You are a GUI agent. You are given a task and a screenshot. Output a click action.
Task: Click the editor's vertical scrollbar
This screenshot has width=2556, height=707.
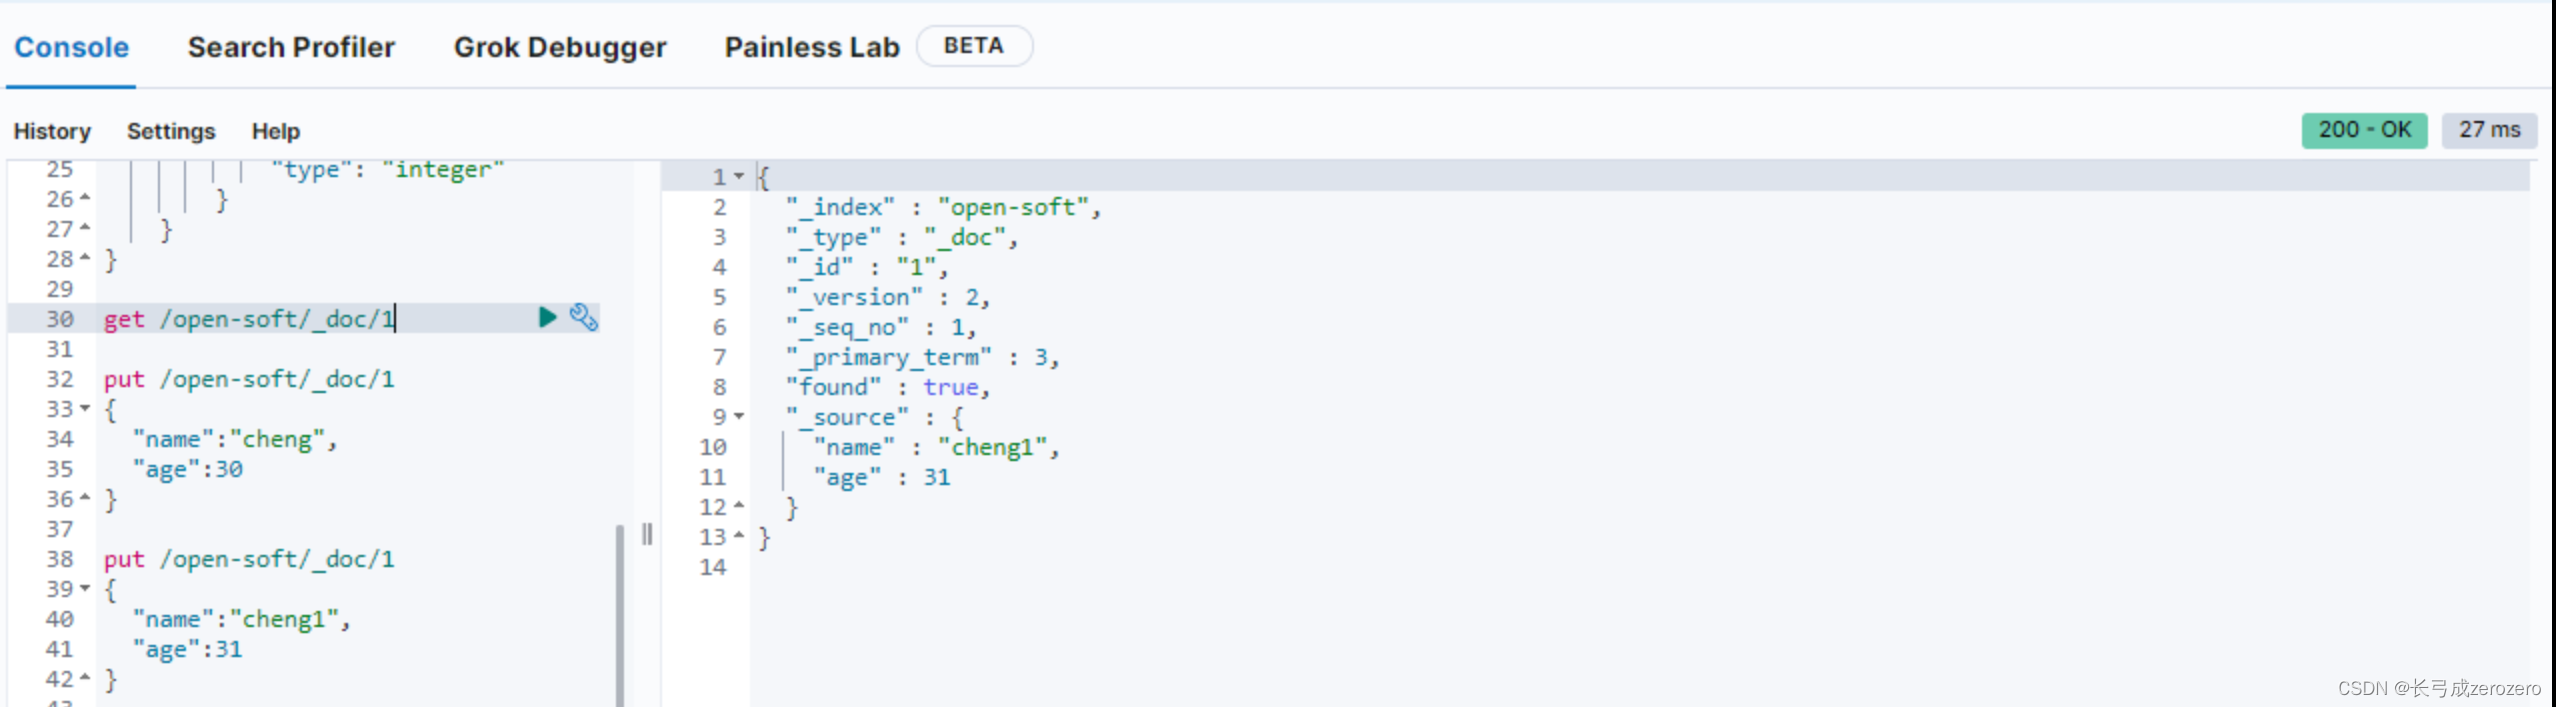pos(620,614)
